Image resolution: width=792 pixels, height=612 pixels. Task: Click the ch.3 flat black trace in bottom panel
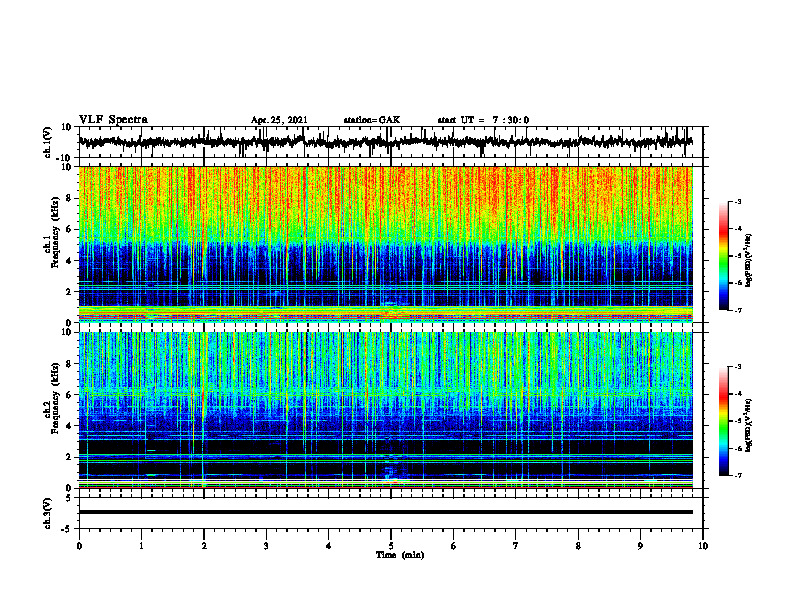[x=385, y=512]
